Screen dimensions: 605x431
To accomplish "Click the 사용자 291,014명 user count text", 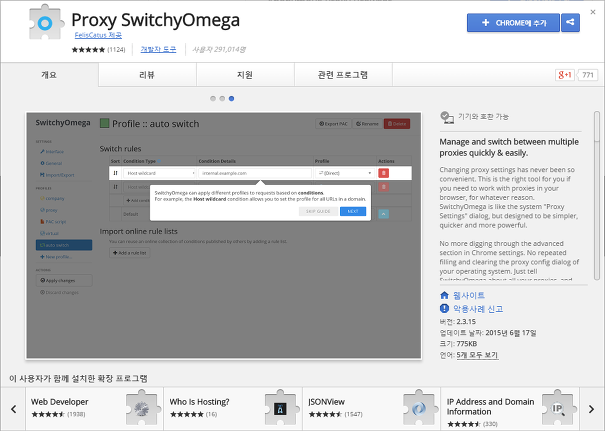I will pos(219,49).
